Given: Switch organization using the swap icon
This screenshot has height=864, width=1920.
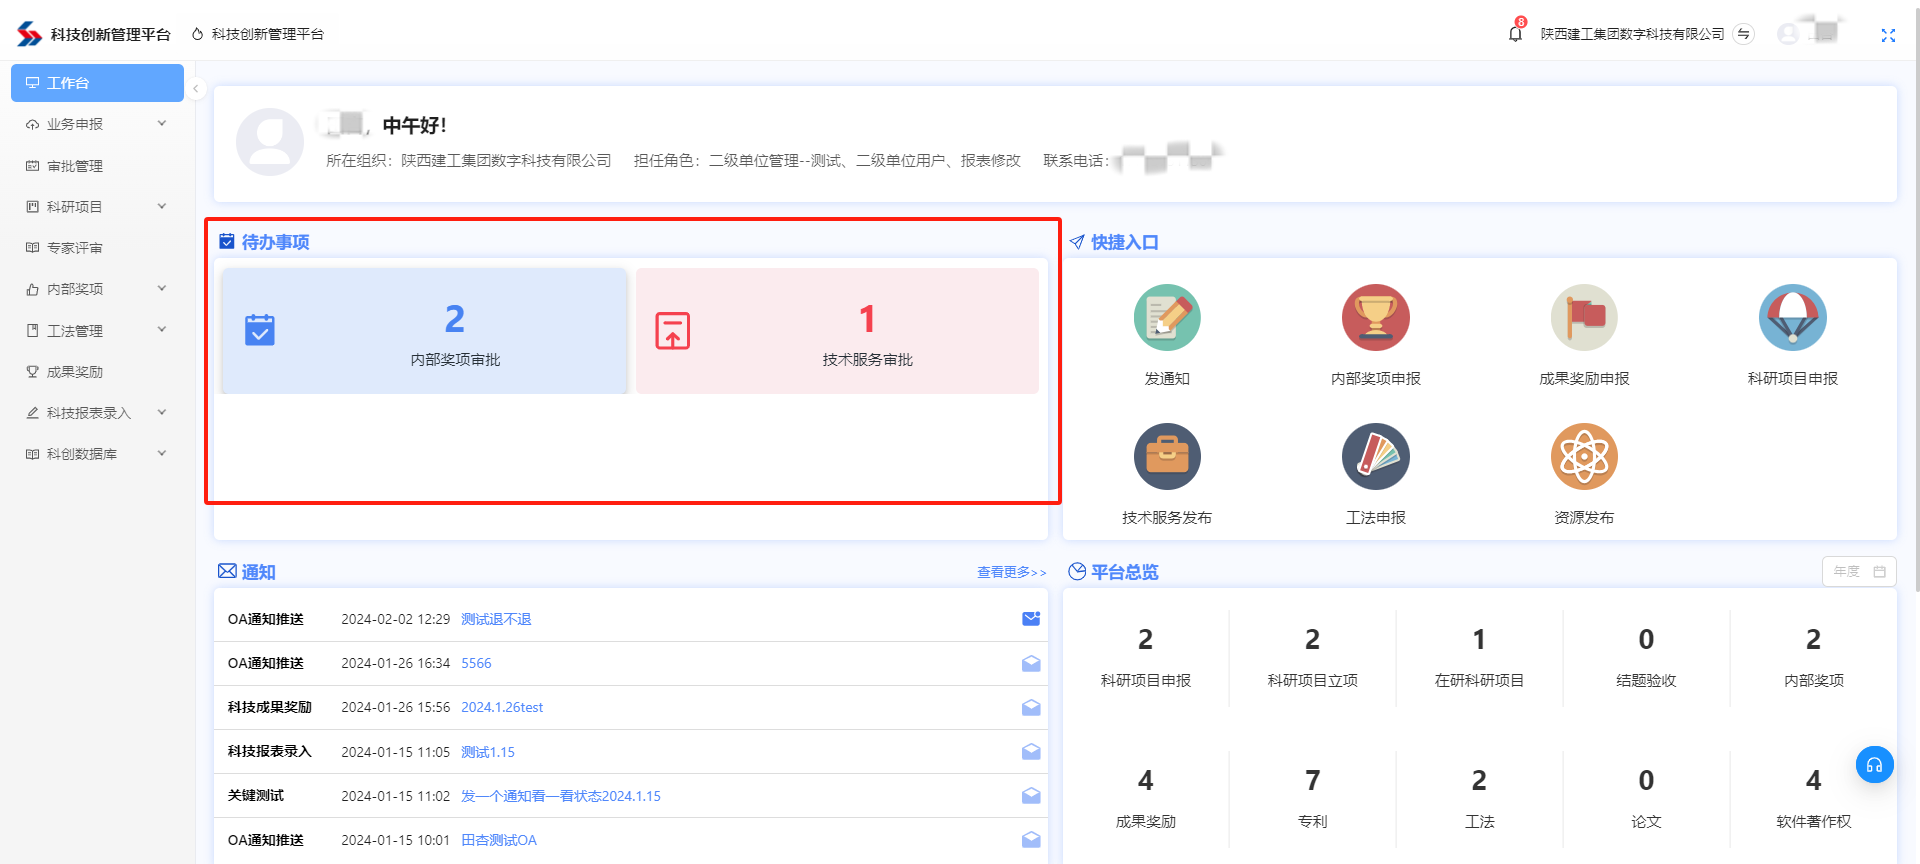Looking at the screenshot, I should (1744, 34).
